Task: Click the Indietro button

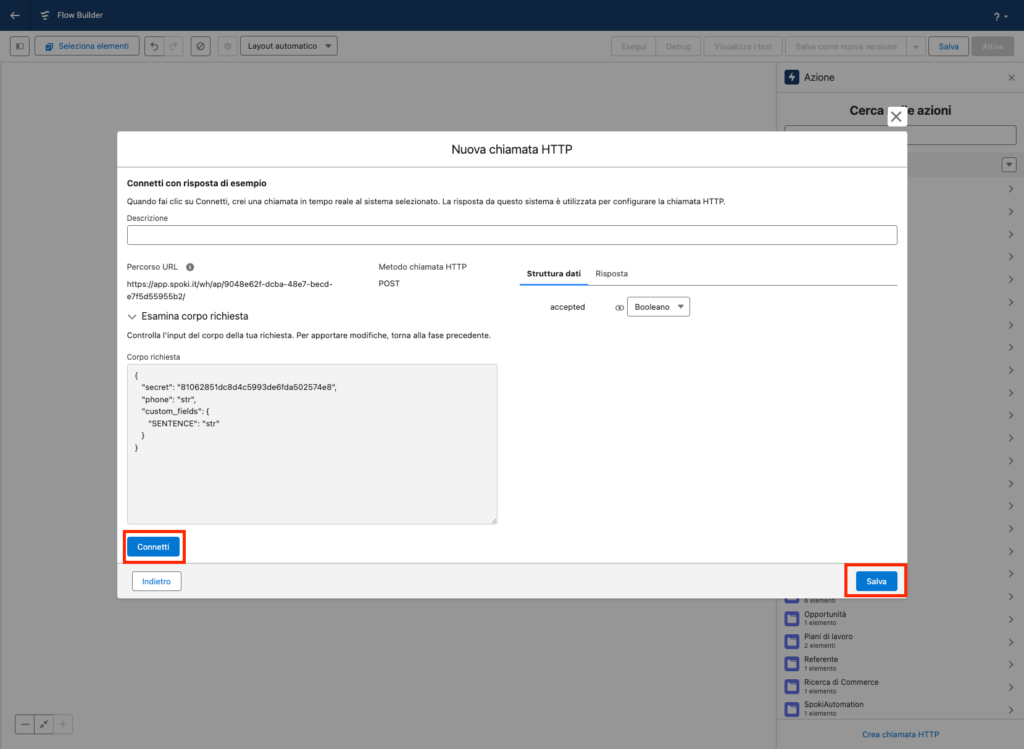Action: [x=156, y=581]
